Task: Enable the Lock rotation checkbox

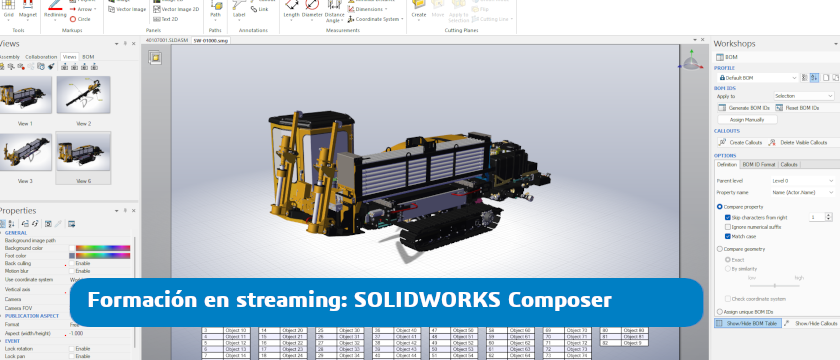Action: click(x=72, y=348)
